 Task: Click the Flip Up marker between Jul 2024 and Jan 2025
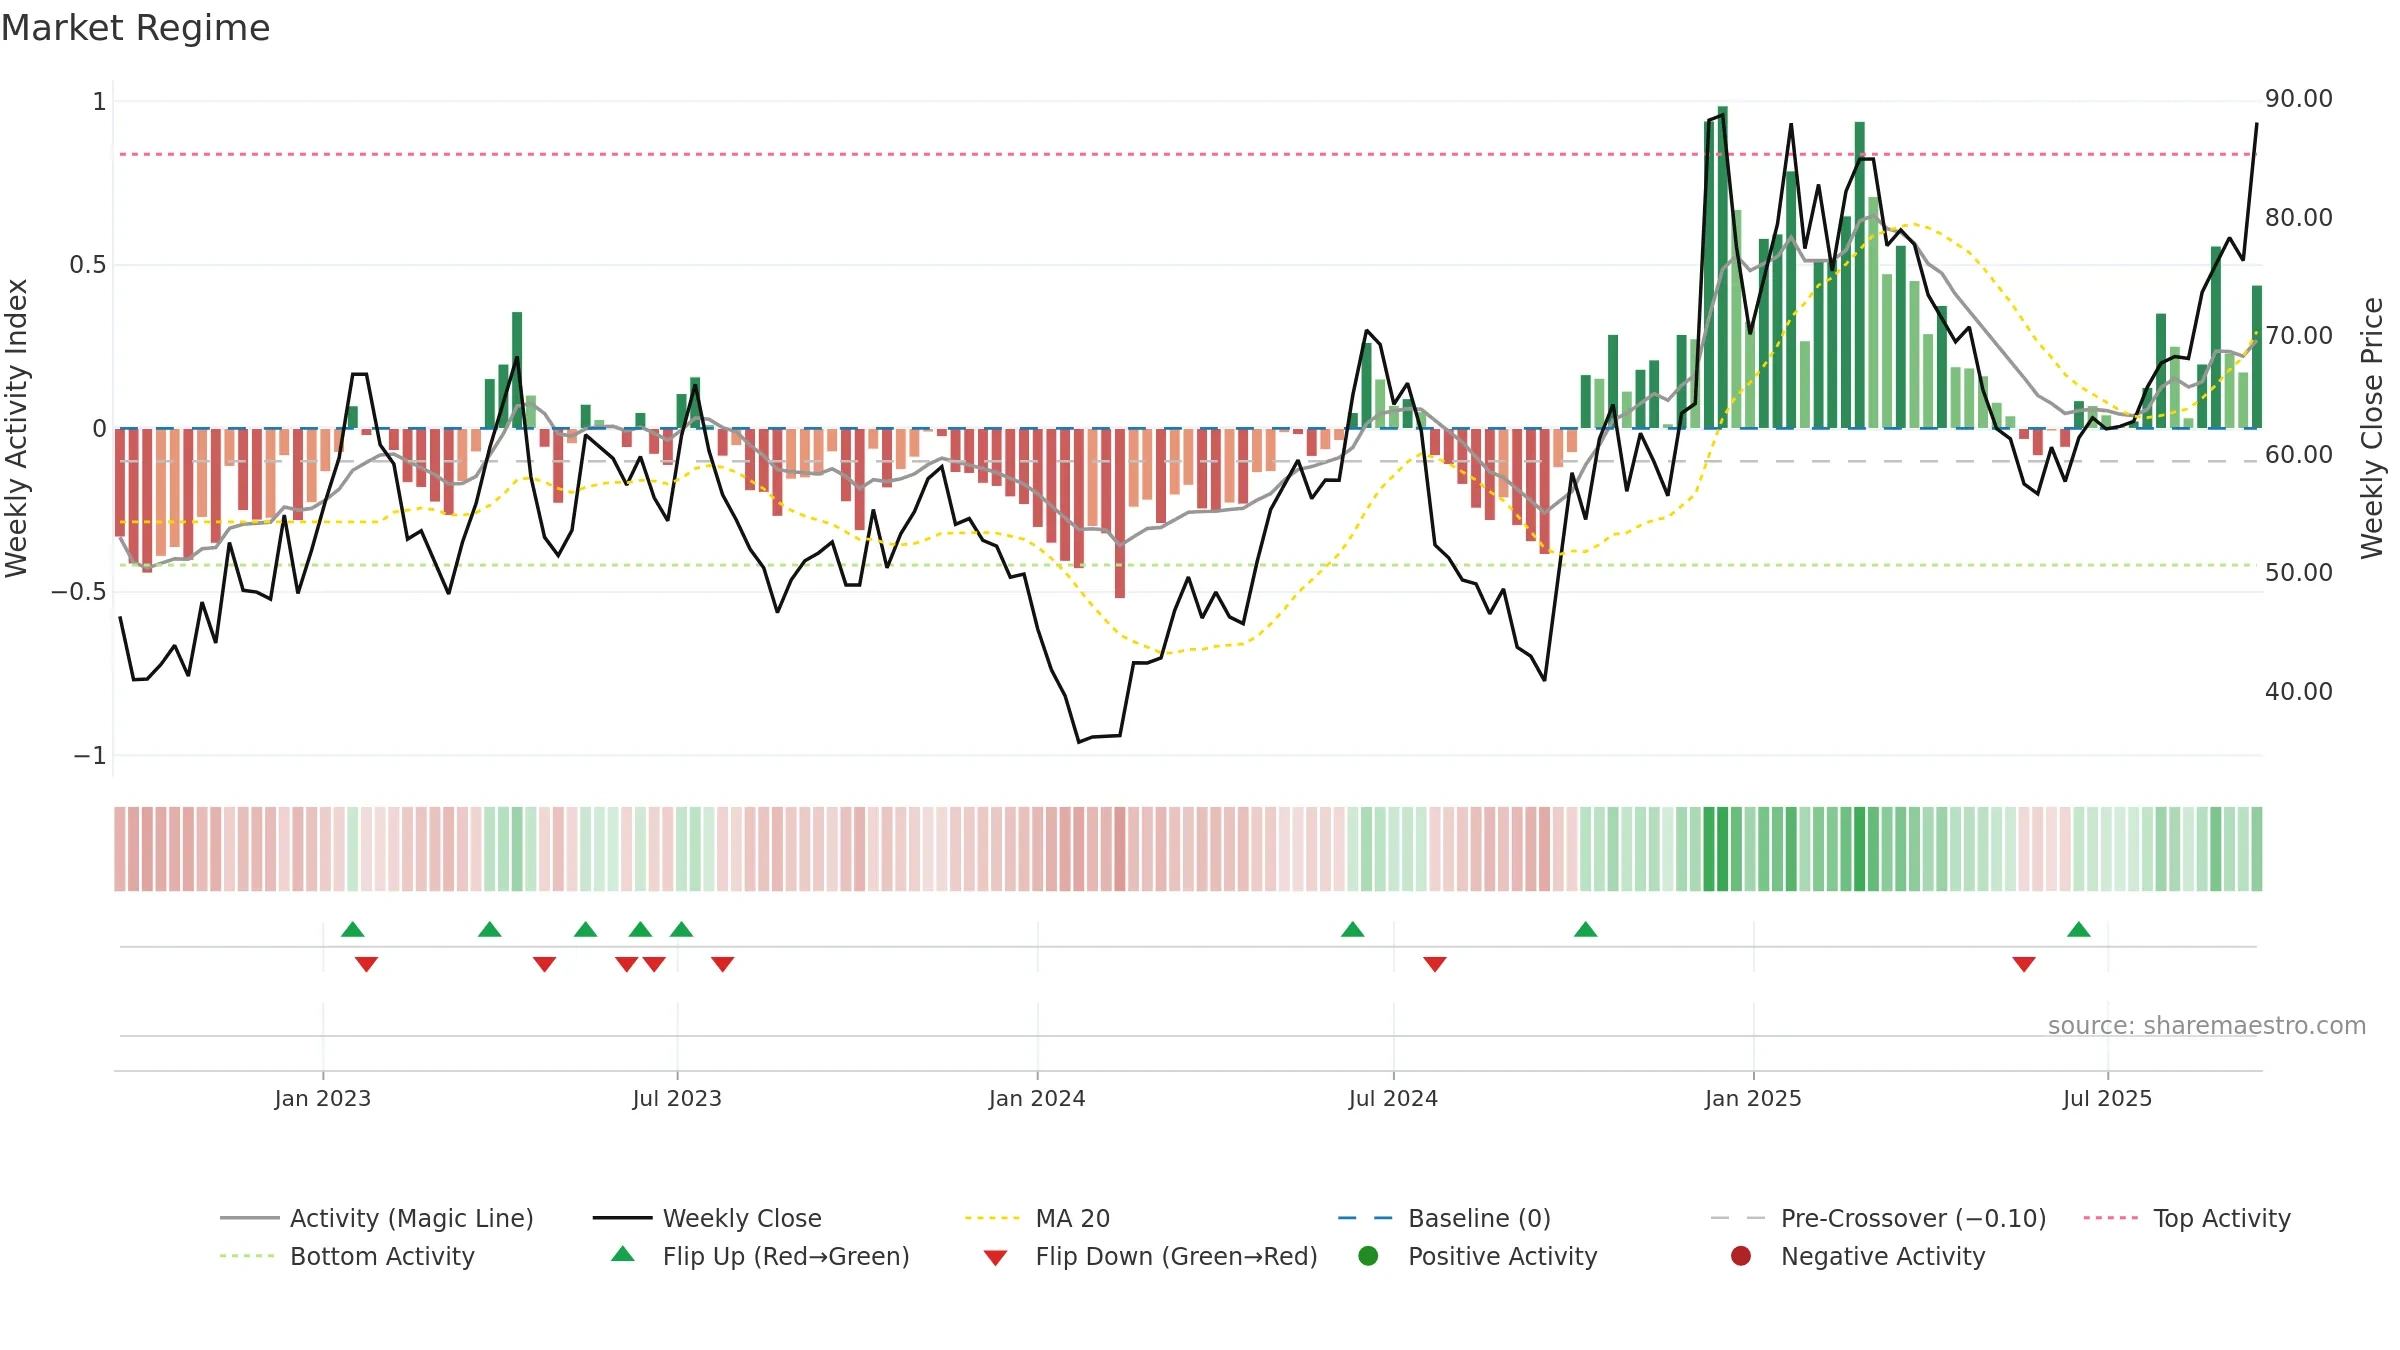pyautogui.click(x=1586, y=929)
